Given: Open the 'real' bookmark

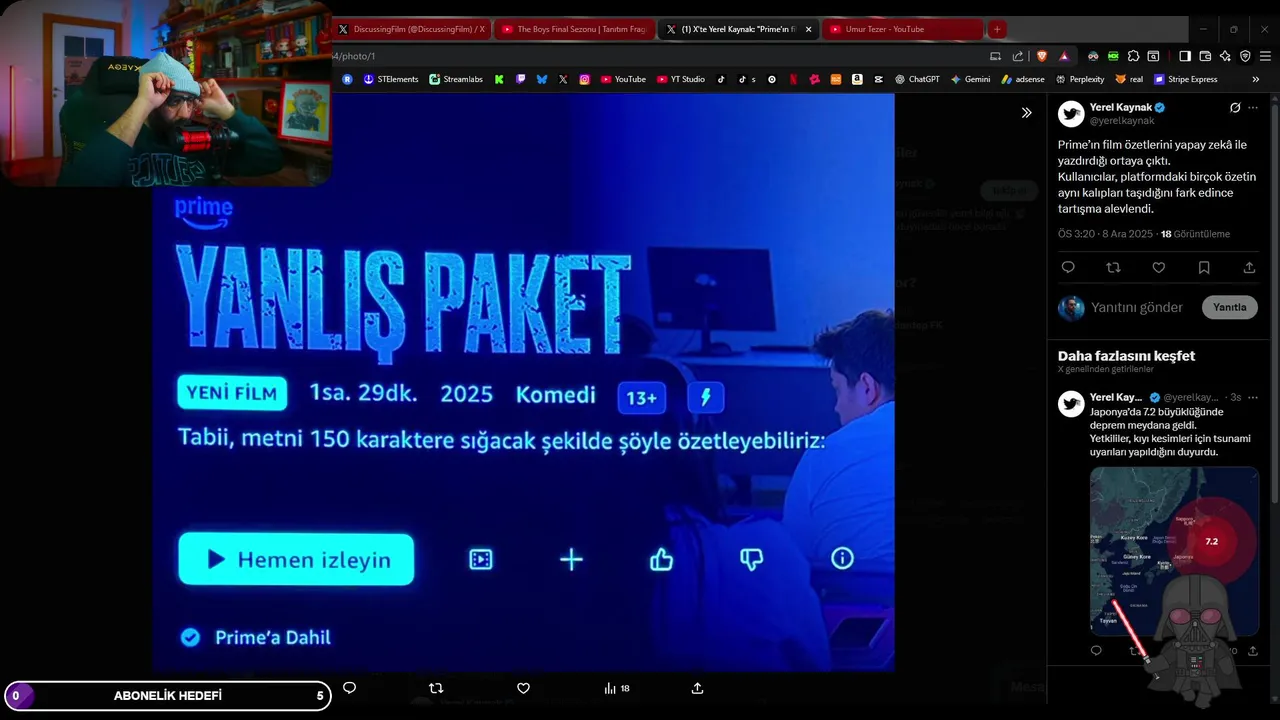Looking at the screenshot, I should point(1129,79).
